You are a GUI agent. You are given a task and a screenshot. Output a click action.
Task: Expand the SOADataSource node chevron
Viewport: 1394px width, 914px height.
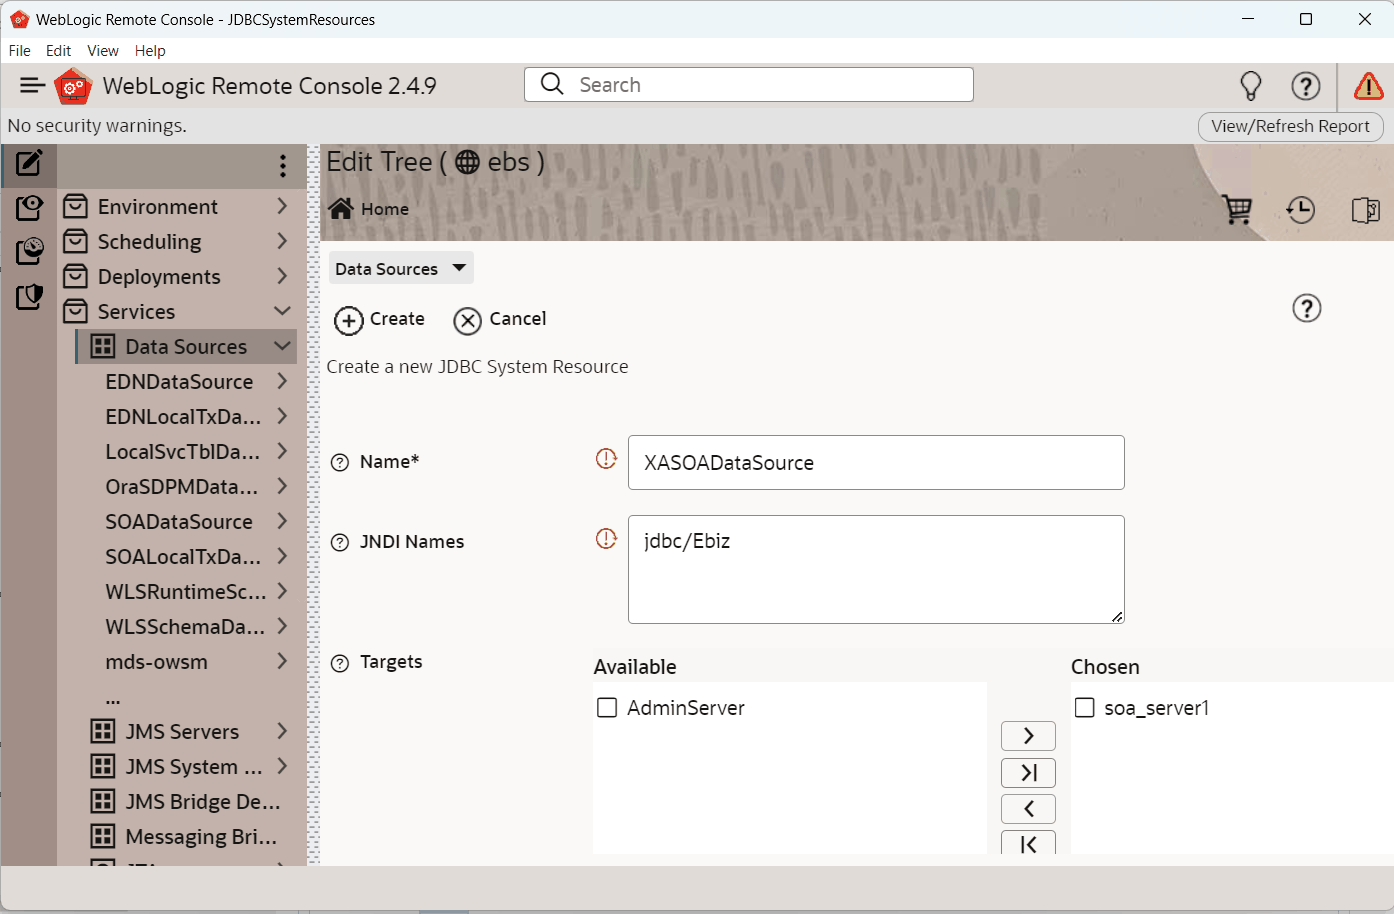tap(282, 521)
